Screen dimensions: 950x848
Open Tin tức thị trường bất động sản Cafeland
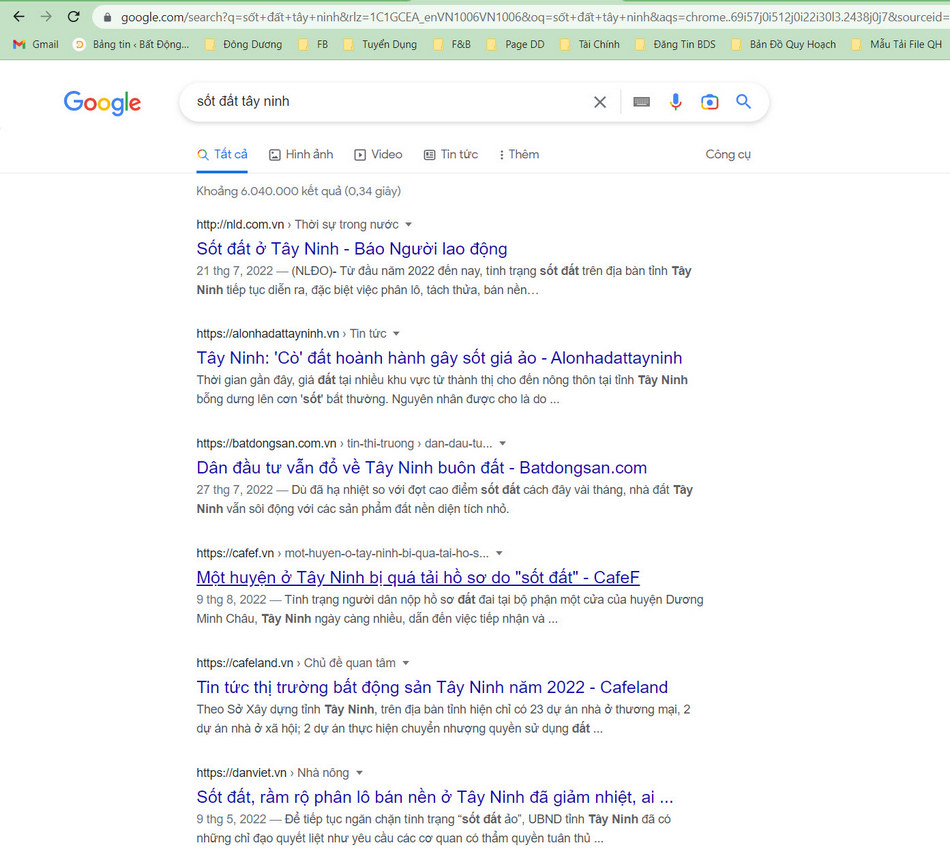coord(432,687)
